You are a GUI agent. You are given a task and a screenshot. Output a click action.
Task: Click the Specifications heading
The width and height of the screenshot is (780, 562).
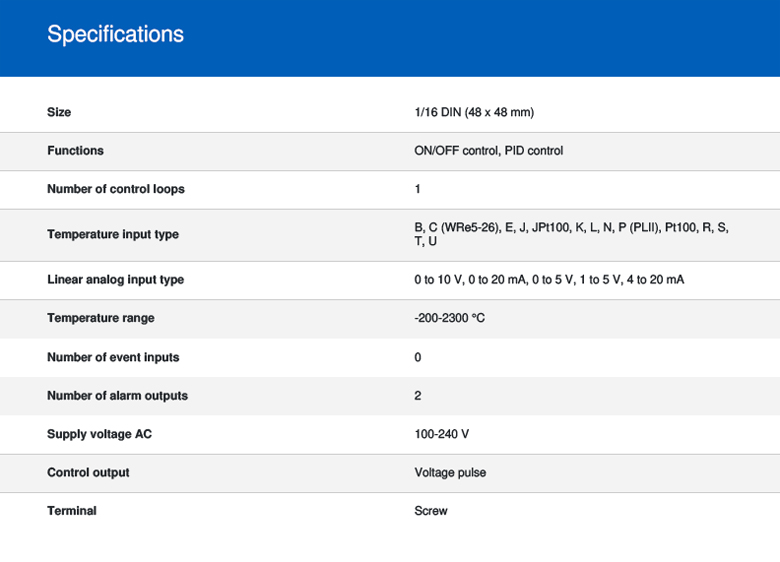pos(115,34)
